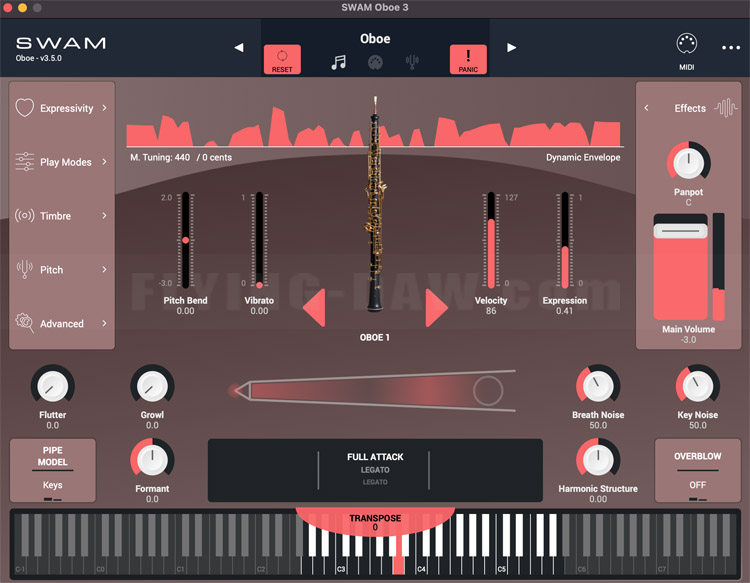Click the SWAM logo
The width and height of the screenshot is (750, 583).
tap(61, 44)
